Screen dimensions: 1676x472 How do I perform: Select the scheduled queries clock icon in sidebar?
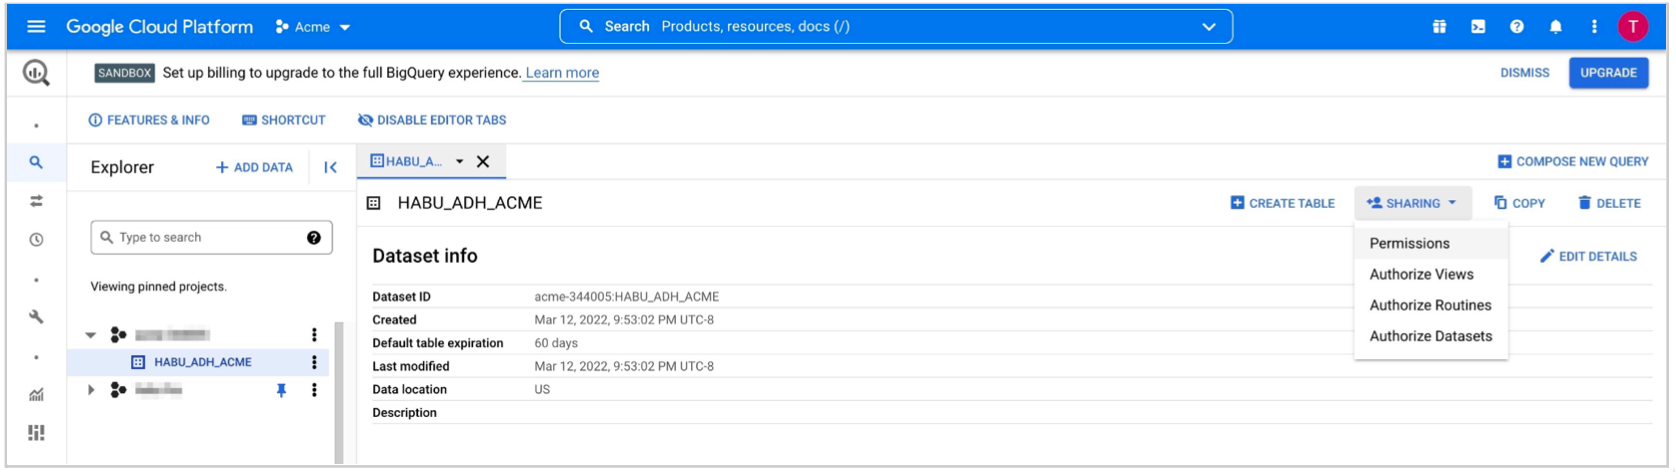point(36,240)
